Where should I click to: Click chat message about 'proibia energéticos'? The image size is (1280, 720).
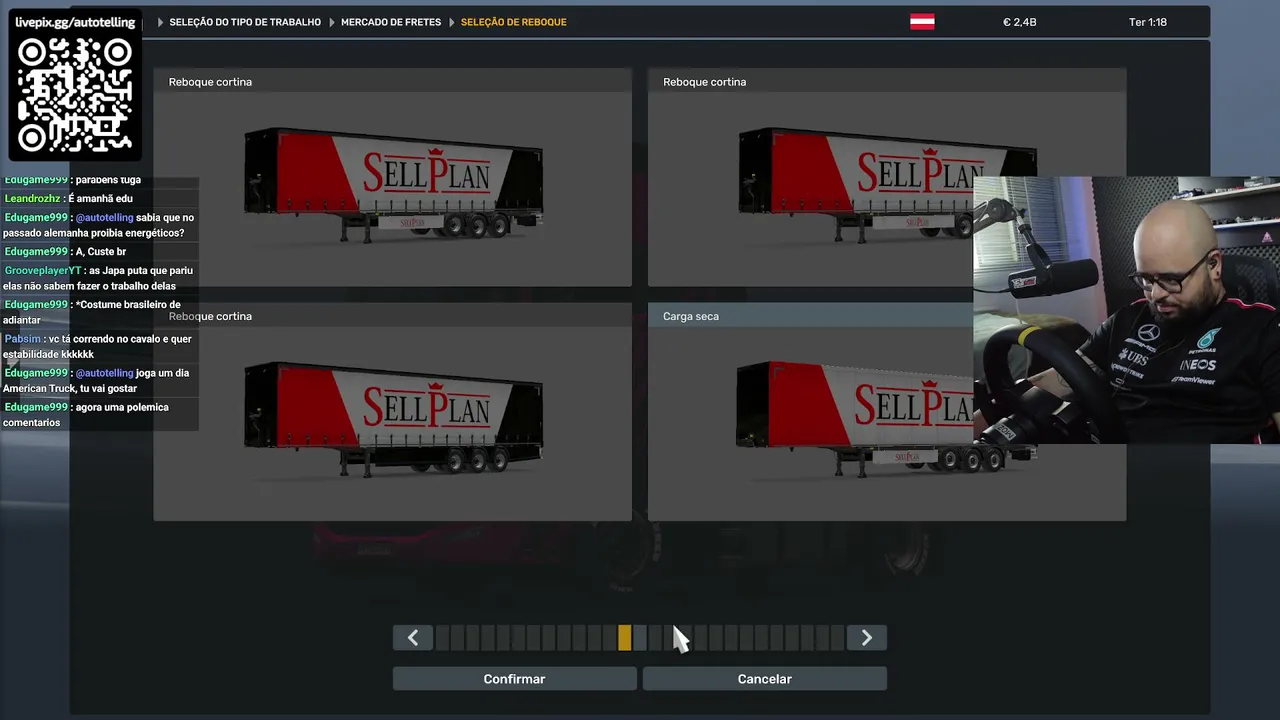click(99, 225)
